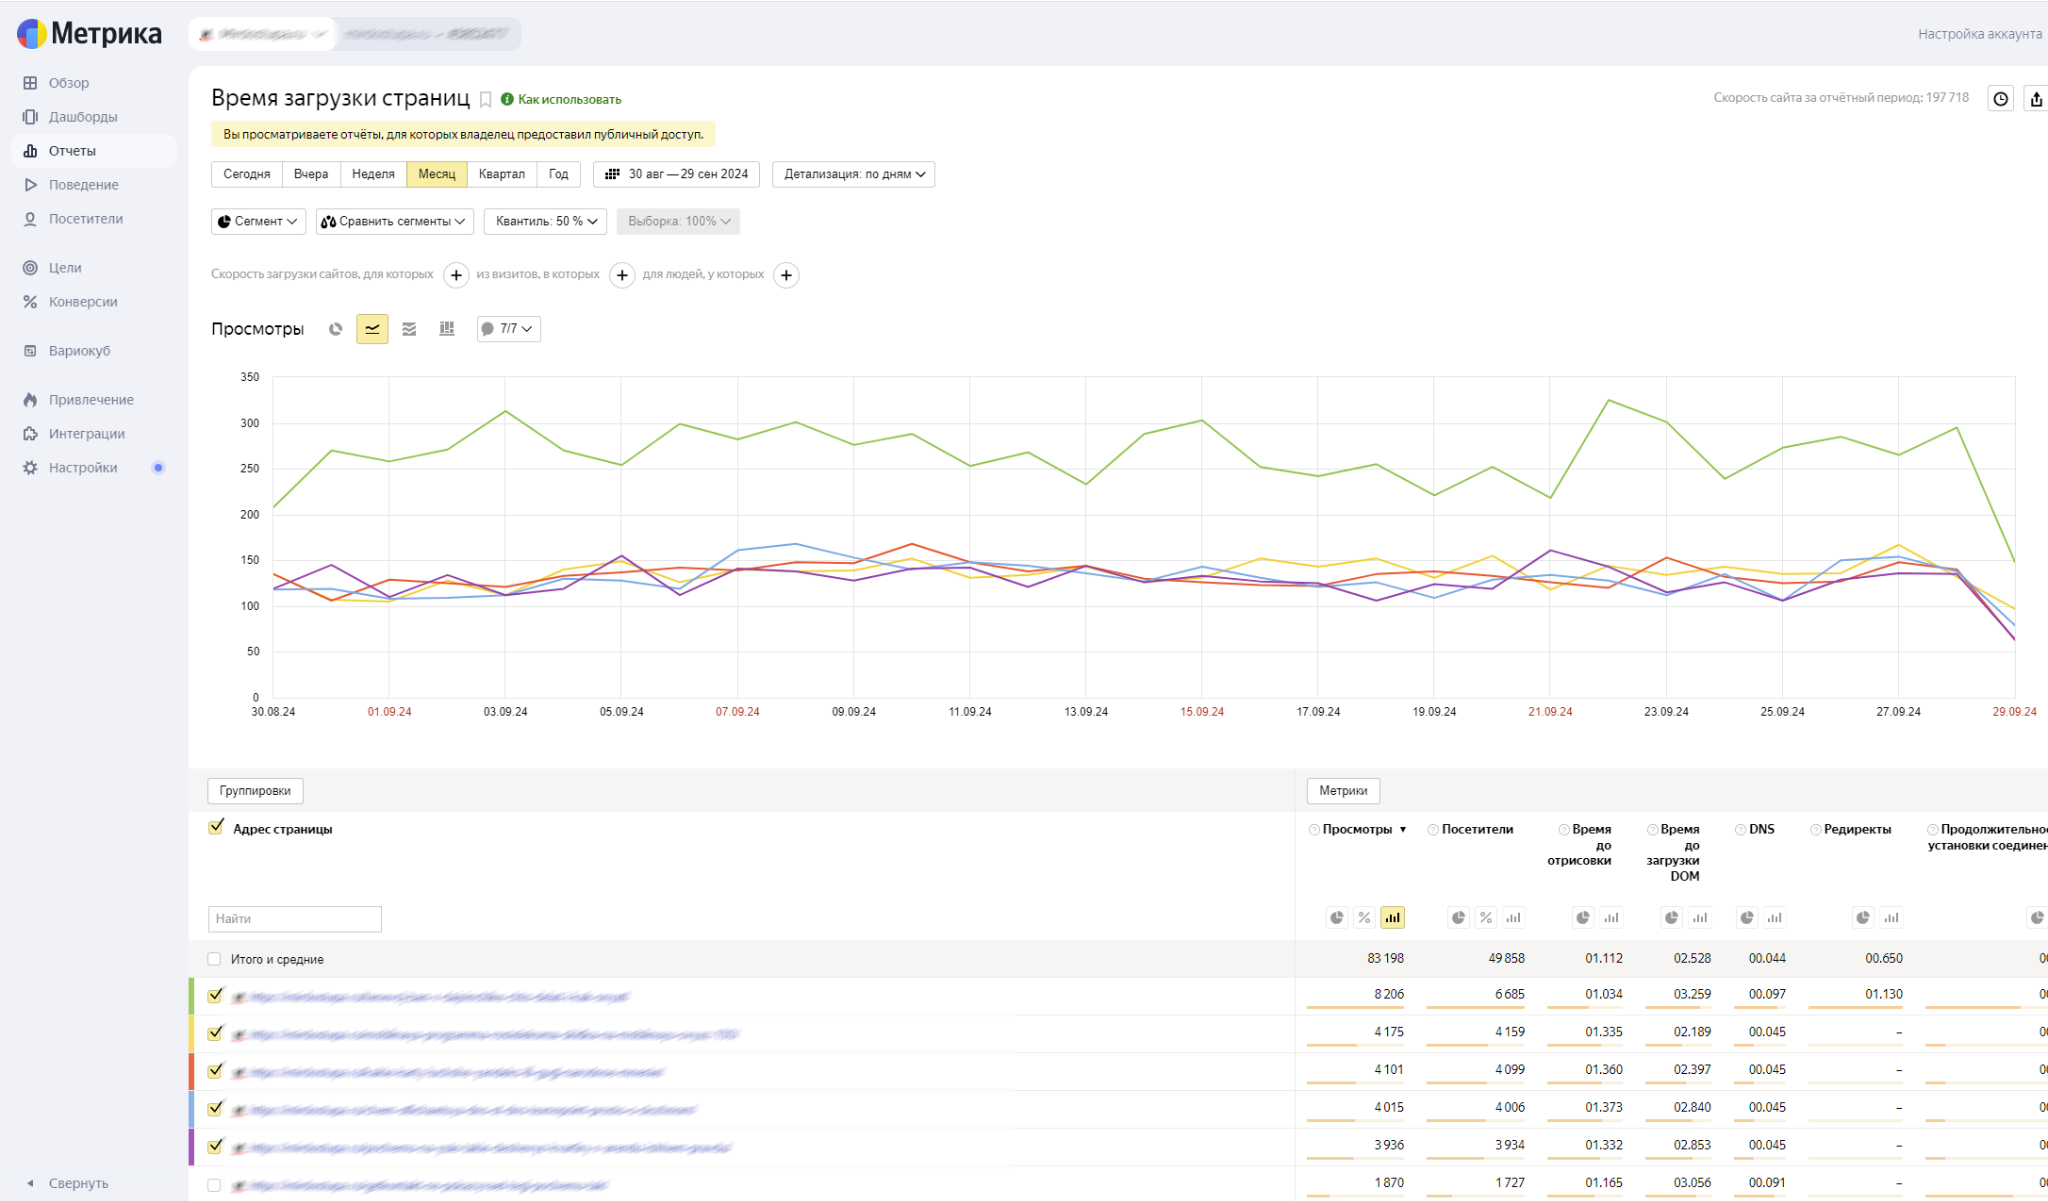
Task: Add condition for site loading speed plus
Action: [456, 275]
